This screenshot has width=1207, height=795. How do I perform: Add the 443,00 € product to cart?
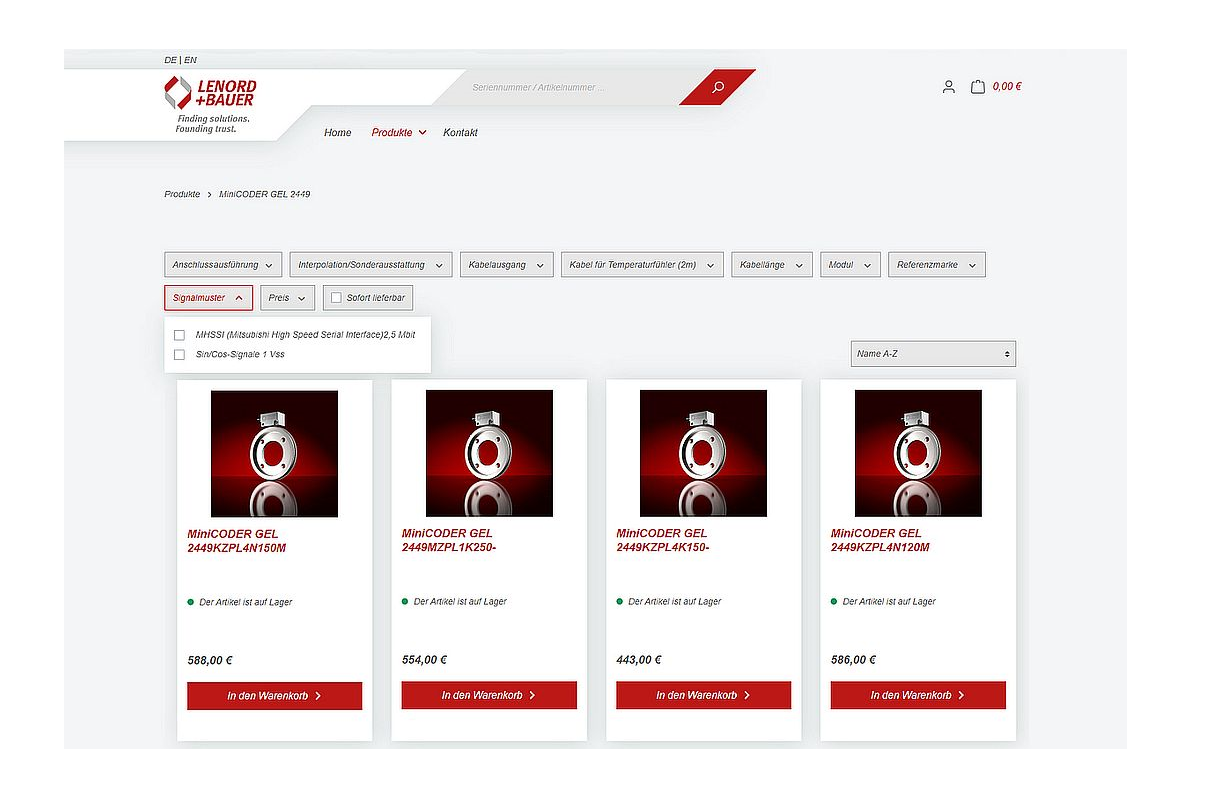point(703,695)
